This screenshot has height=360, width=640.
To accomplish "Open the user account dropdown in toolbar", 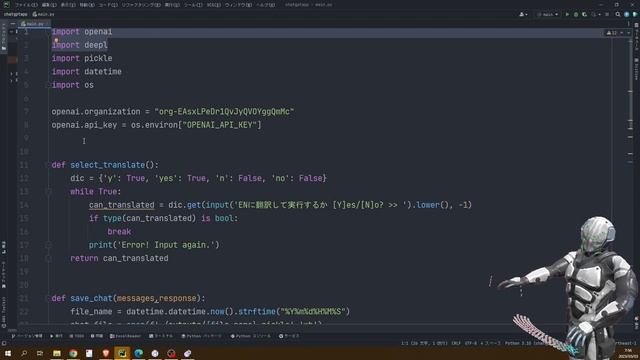I will [523, 14].
